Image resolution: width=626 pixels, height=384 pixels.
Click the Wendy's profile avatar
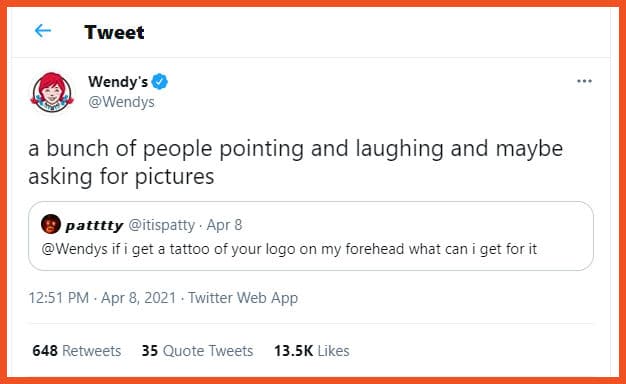52,92
